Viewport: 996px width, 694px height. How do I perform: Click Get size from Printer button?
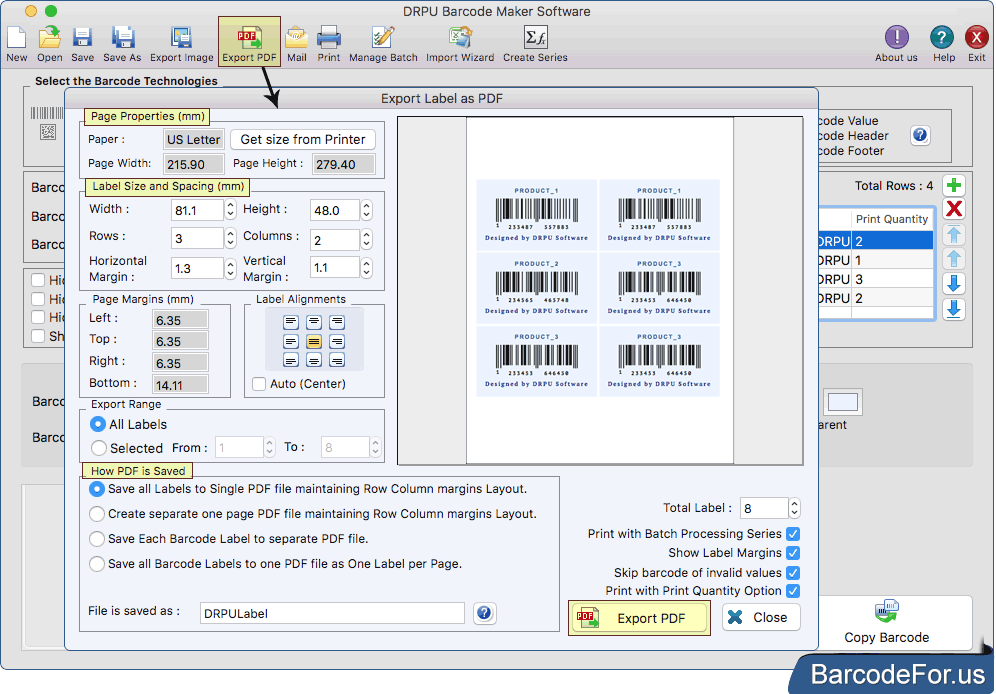(302, 139)
